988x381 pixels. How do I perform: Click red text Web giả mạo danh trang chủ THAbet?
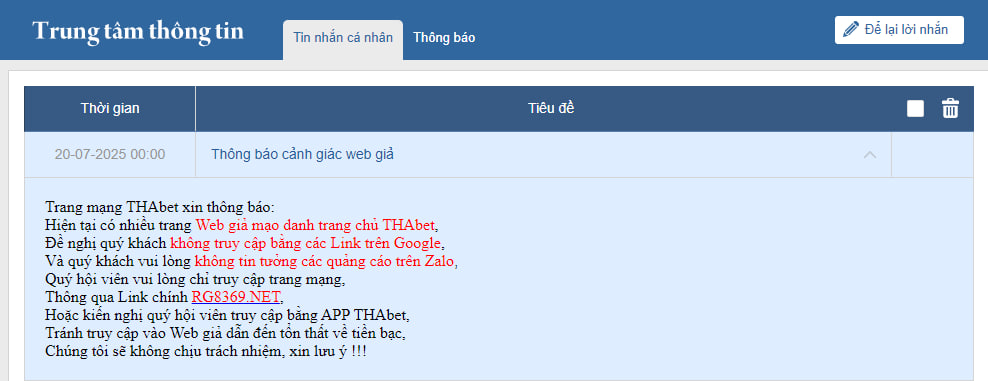(316, 224)
